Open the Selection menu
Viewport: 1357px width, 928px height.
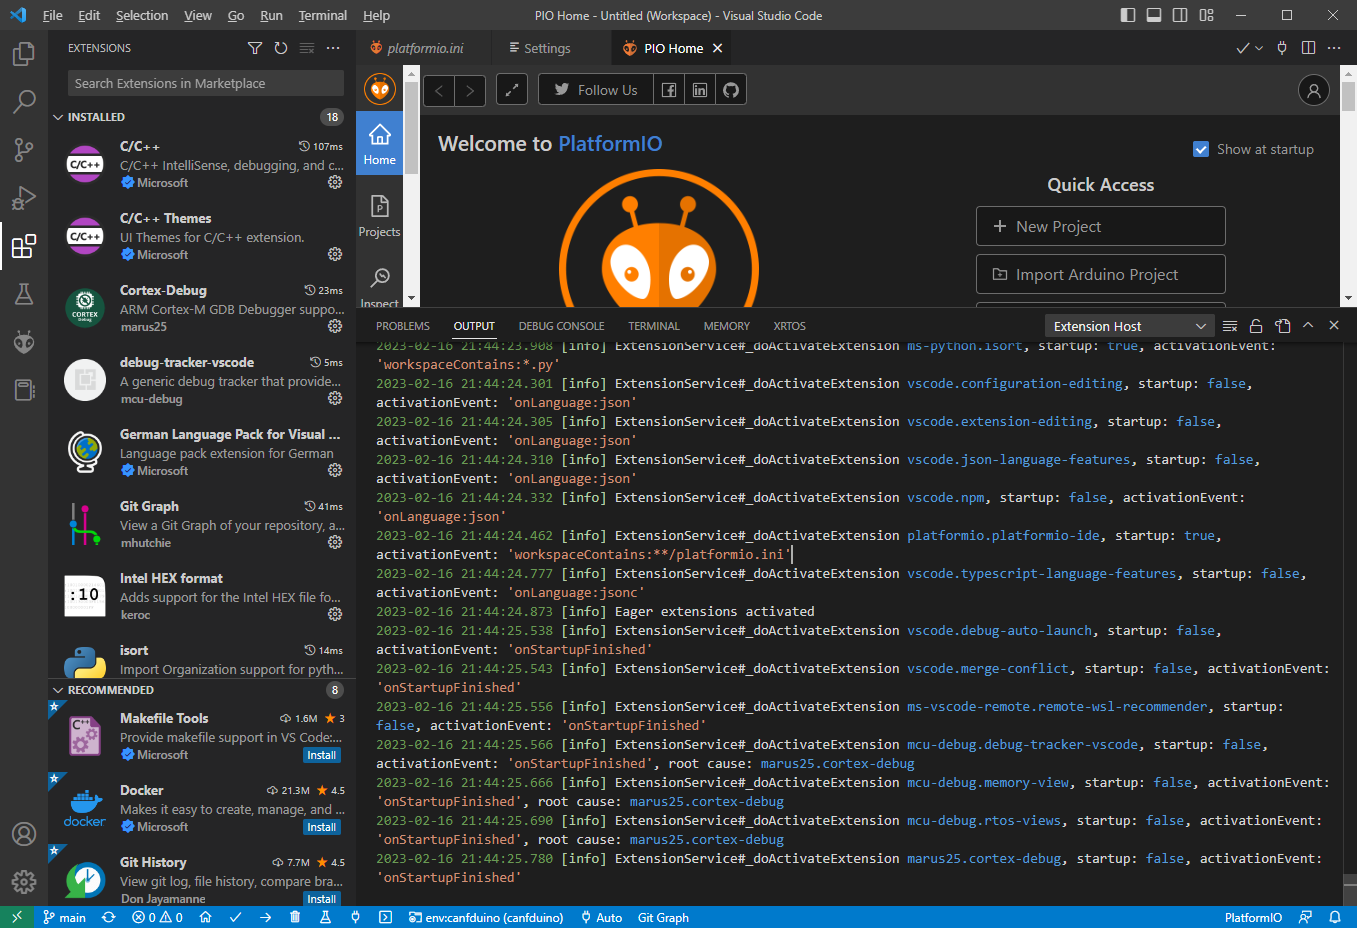tap(142, 15)
